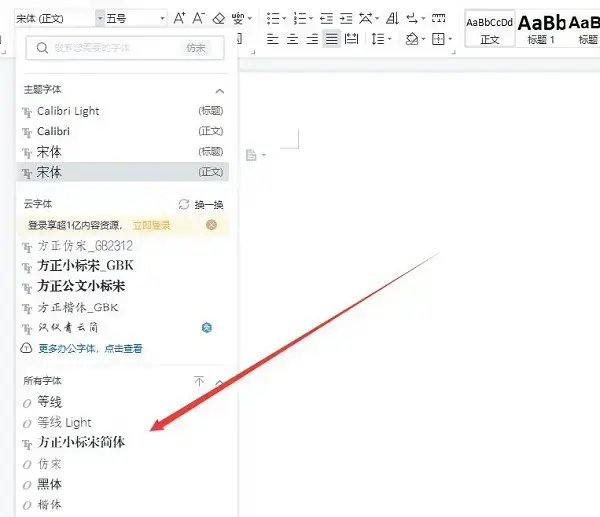Choose cloud font 方正楷体_GBK
The width and height of the screenshot is (600, 517).
[x=123, y=307]
